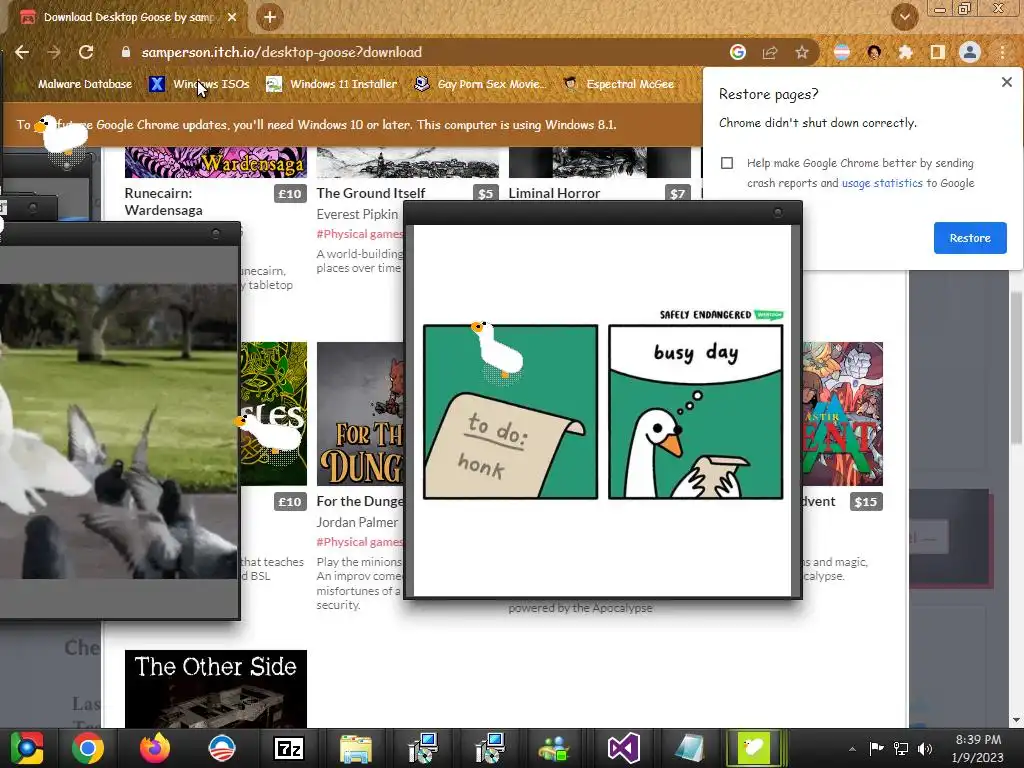This screenshot has height=768, width=1024.
Task: Show hidden system tray icons
Action: coord(852,749)
